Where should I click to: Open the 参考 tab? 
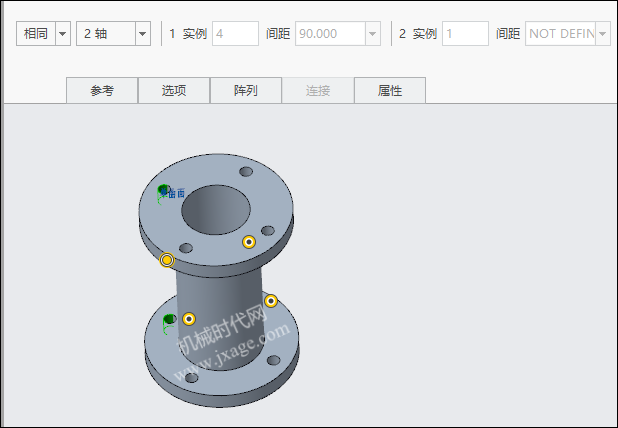[x=102, y=90]
